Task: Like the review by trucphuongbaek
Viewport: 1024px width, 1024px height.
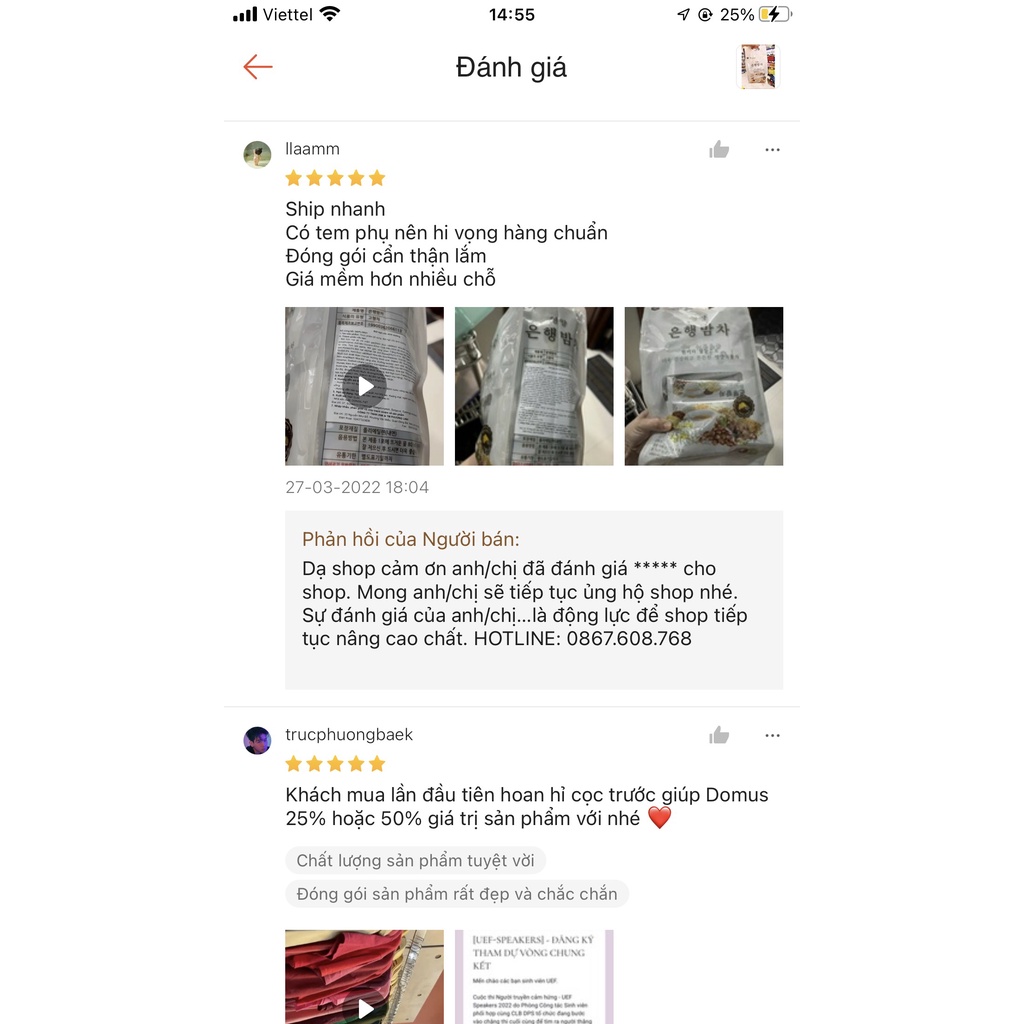Action: [x=719, y=735]
